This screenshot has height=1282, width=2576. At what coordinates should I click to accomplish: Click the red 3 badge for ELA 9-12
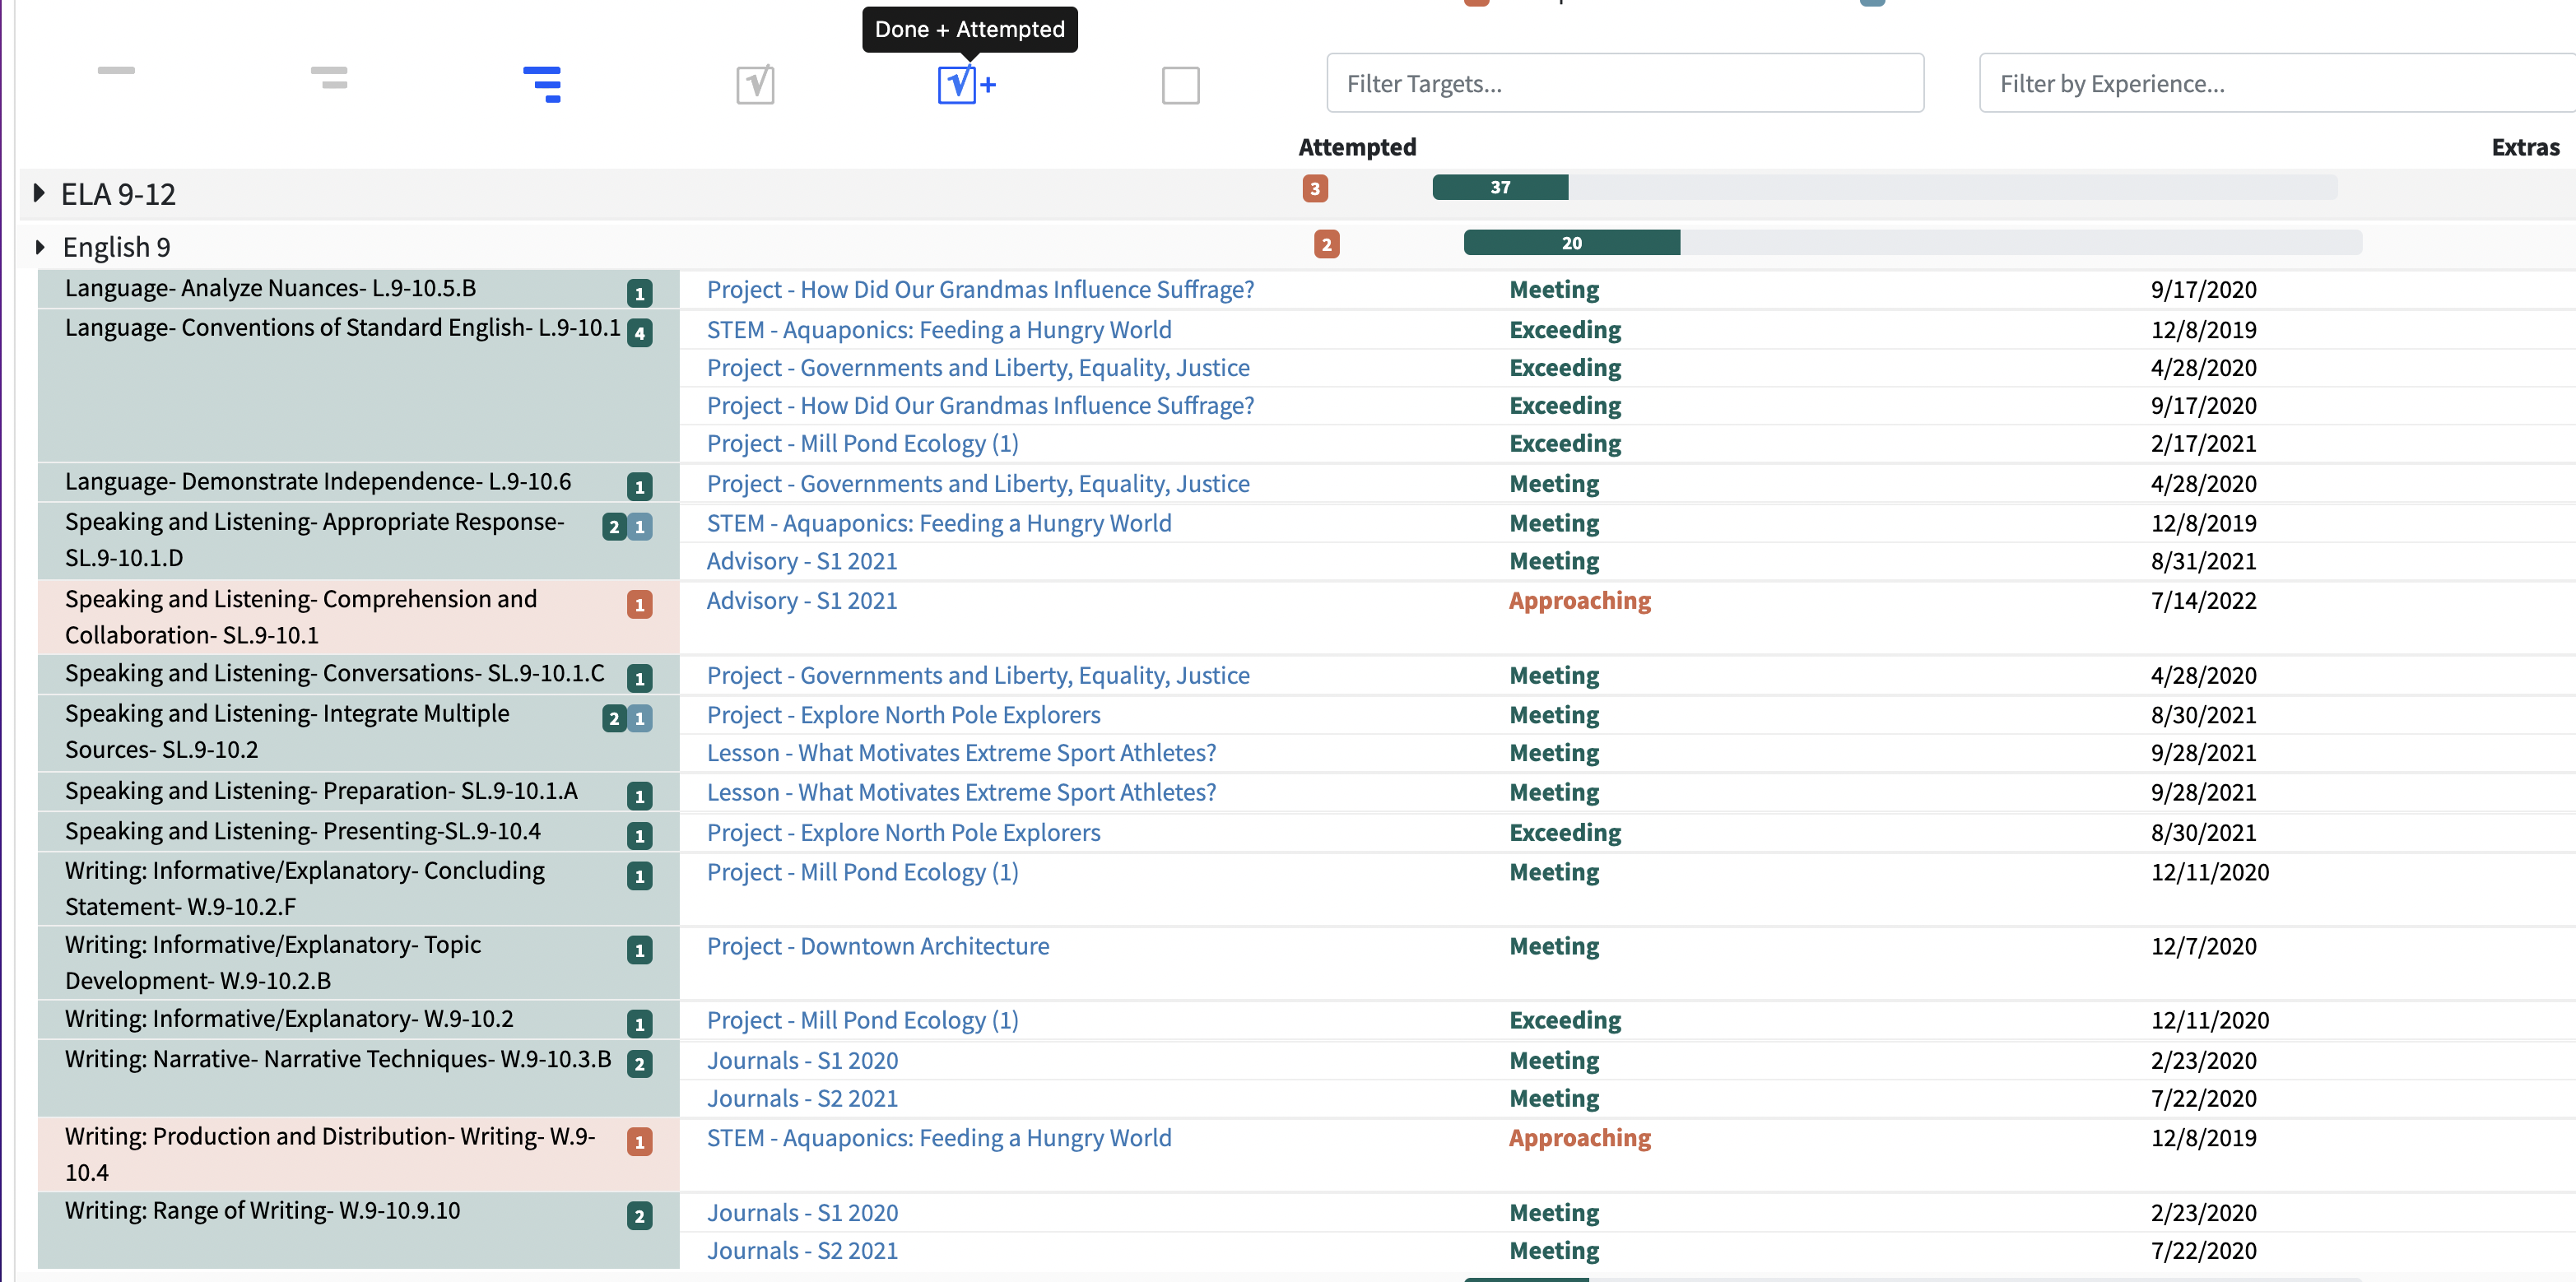[1314, 189]
